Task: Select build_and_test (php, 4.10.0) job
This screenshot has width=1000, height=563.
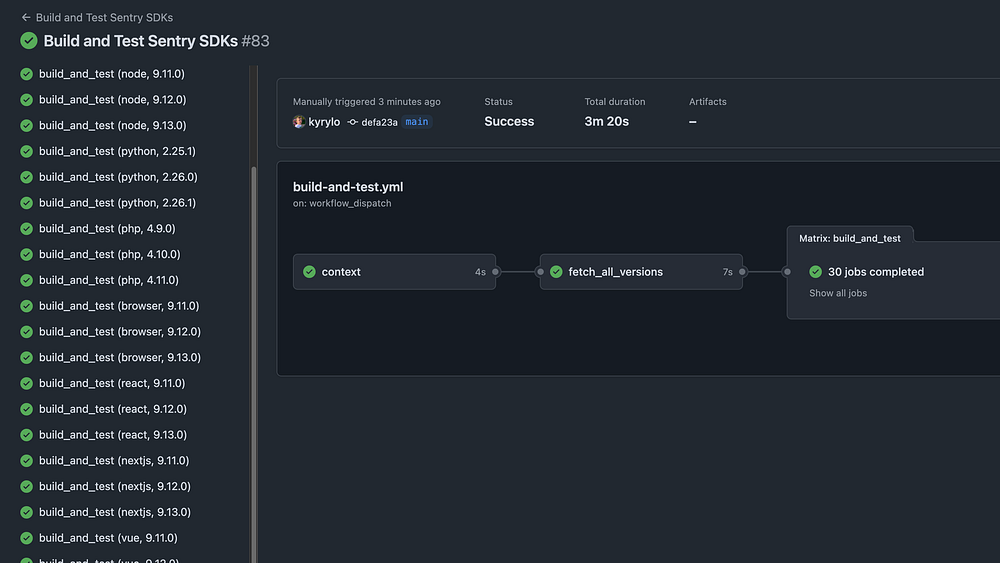Action: click(109, 254)
